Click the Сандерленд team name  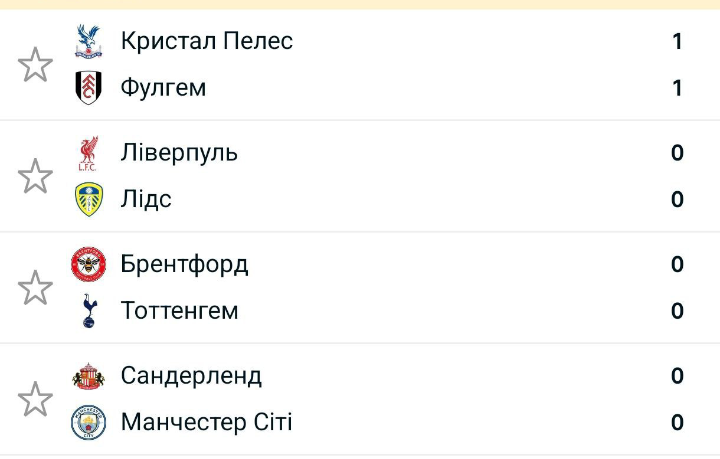click(191, 376)
